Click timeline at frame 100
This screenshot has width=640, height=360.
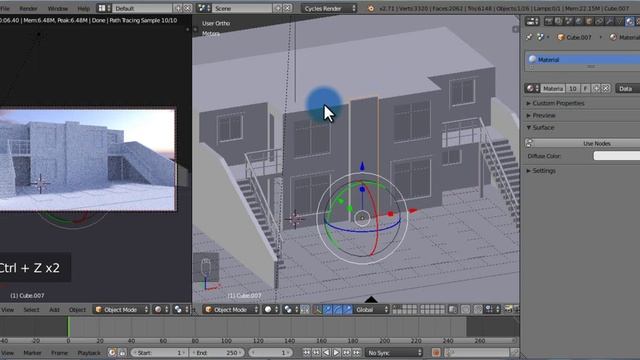point(227,327)
